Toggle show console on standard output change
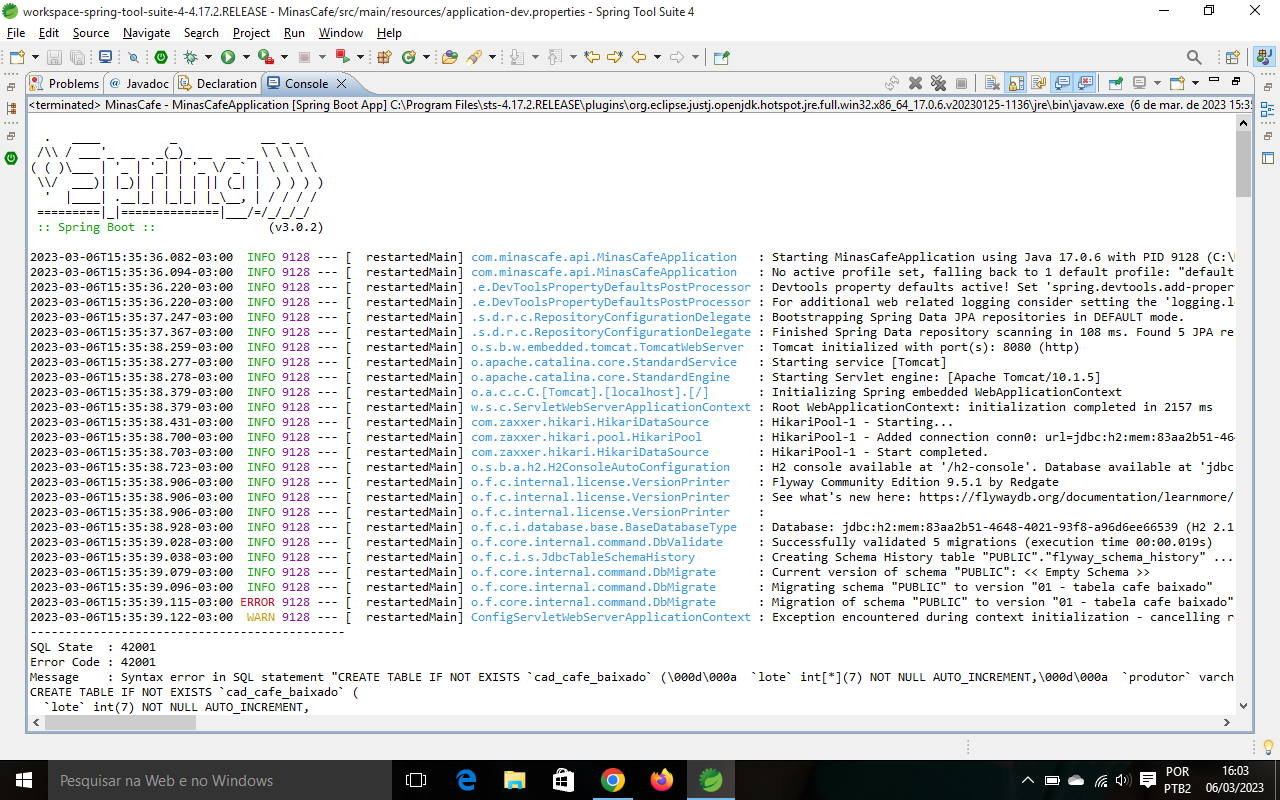 coord(1063,84)
